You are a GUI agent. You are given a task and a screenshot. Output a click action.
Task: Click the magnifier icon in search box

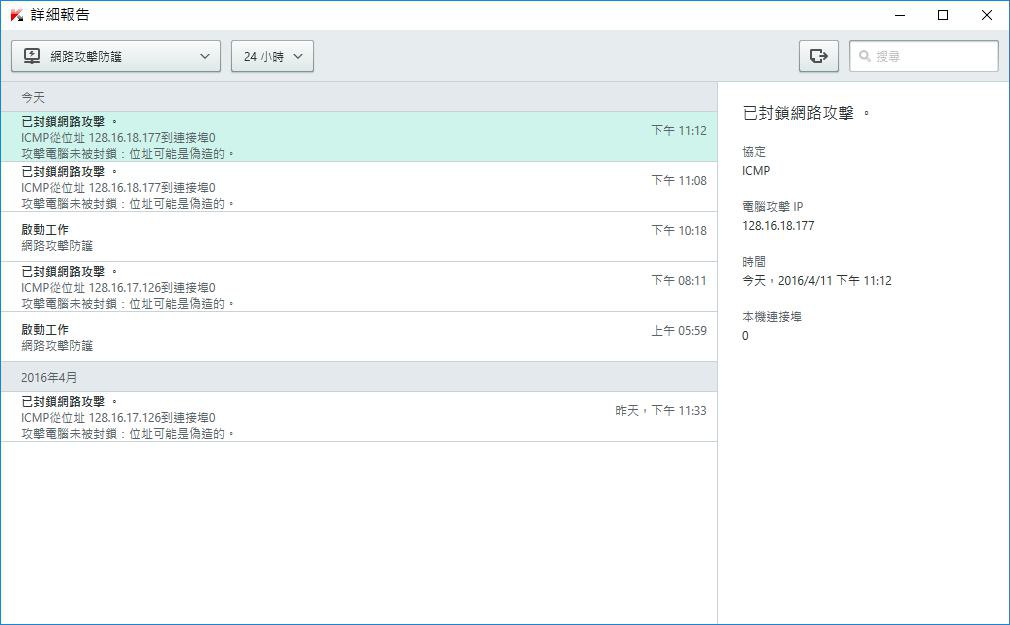pyautogui.click(x=864, y=56)
